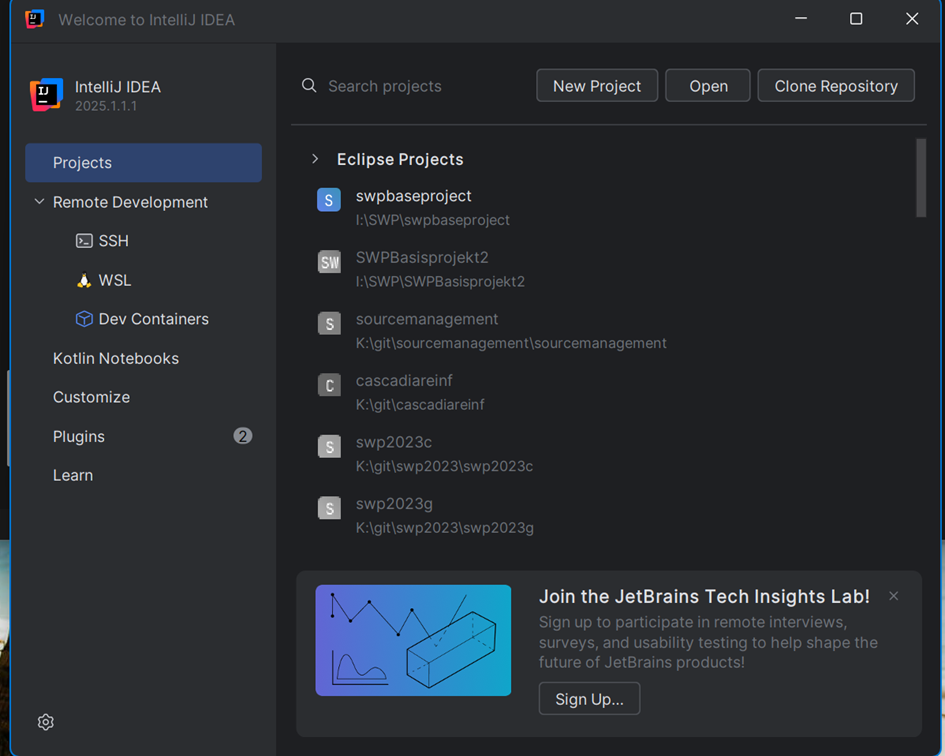
Task: Click the WSL penguin icon
Action: click(x=84, y=281)
